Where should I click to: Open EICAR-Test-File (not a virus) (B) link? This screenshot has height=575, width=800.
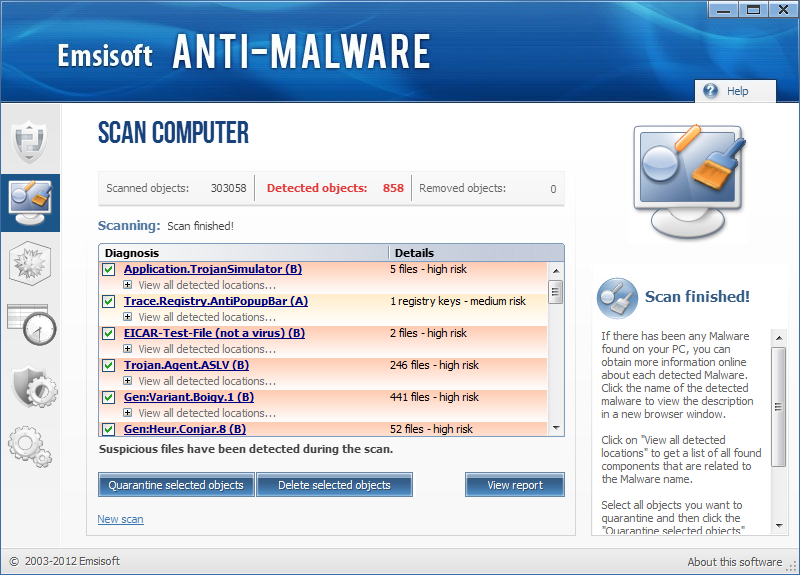click(x=214, y=333)
